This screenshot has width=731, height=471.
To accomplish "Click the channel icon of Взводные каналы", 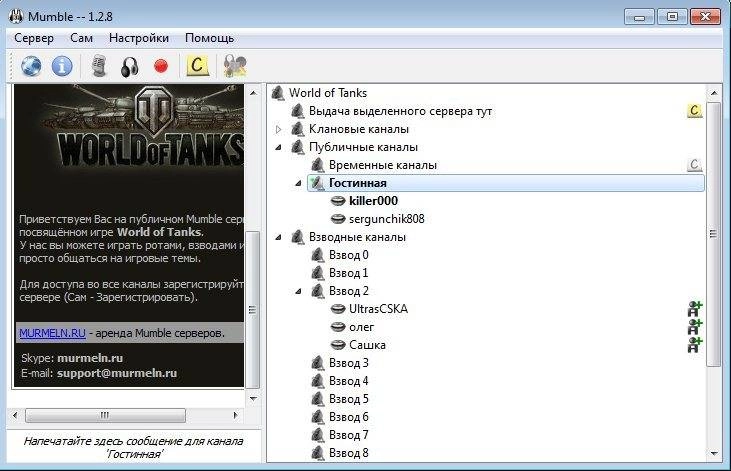I will 297,237.
